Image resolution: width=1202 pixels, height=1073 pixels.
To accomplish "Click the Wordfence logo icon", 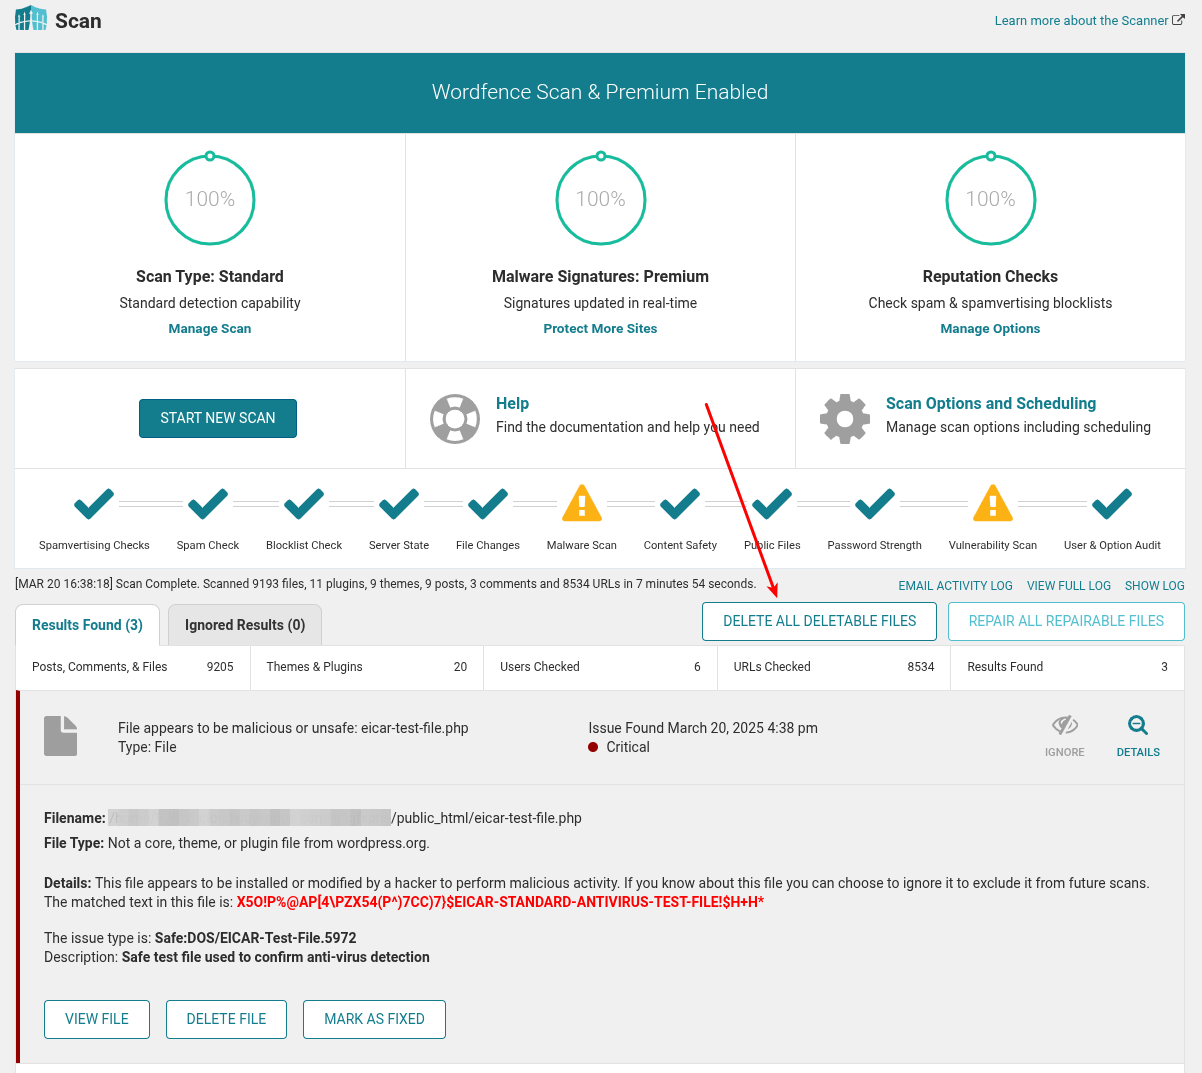I will 30,18.
